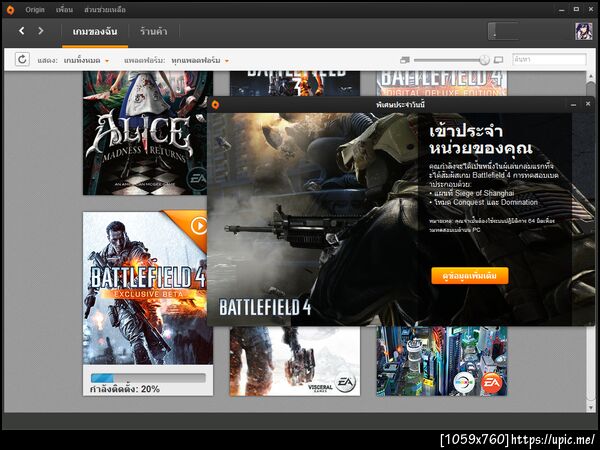The height and width of the screenshot is (450, 600).
Task: Refresh the game library
Action: tap(22, 59)
